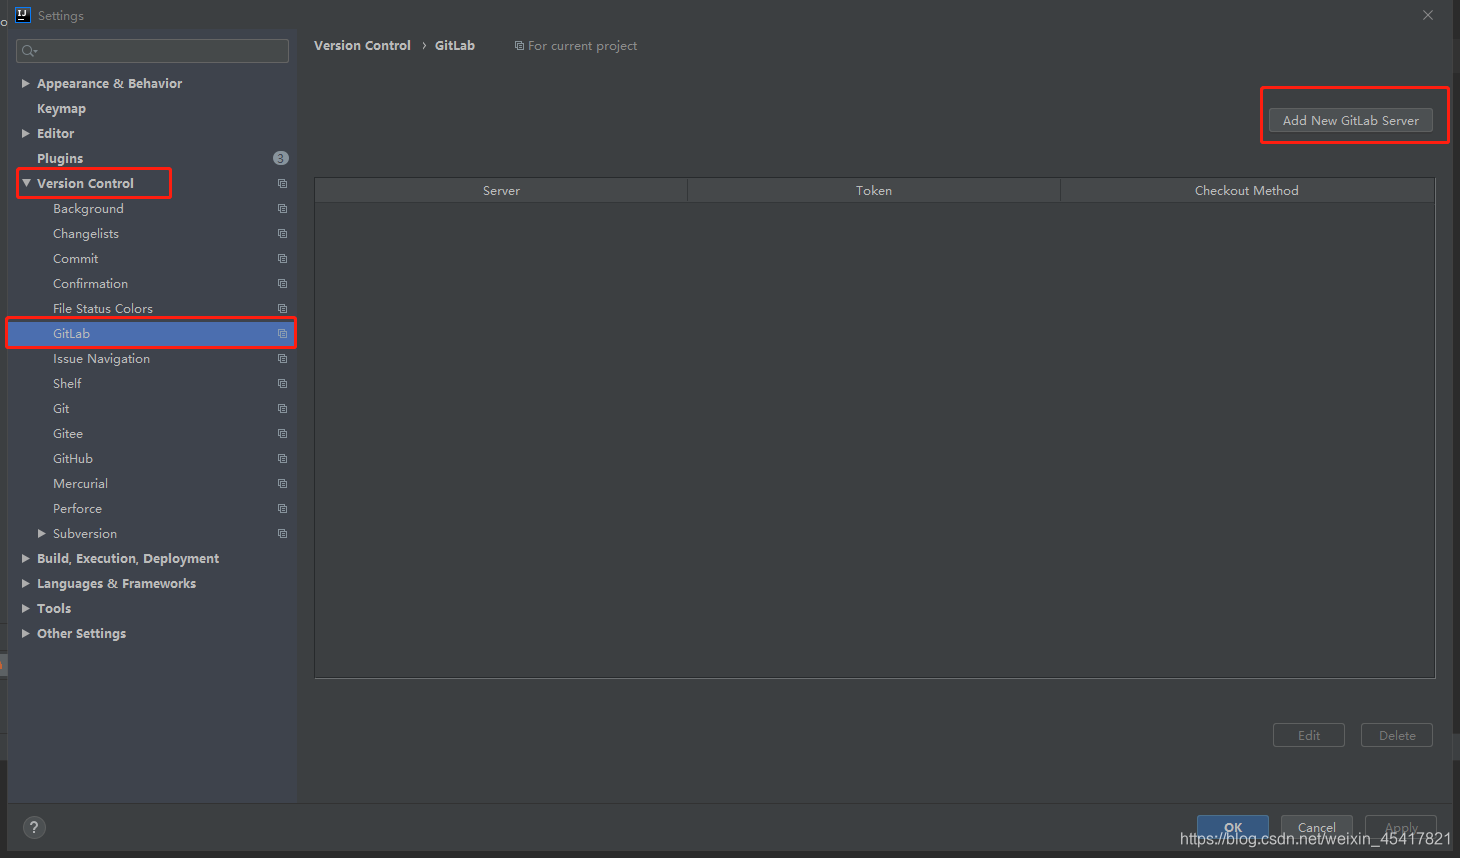The height and width of the screenshot is (858, 1460).
Task: Select the Git settings entry
Action: 61,409
